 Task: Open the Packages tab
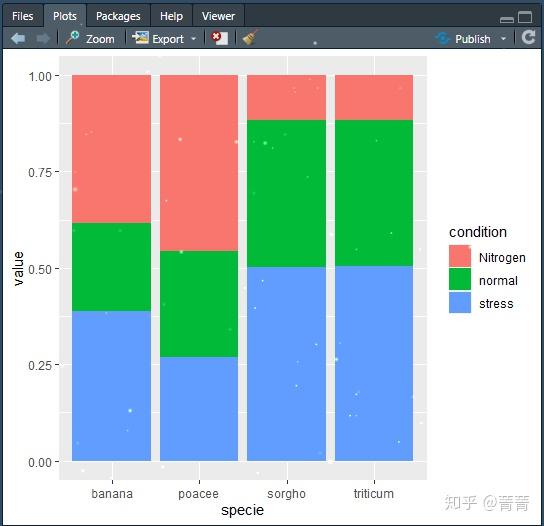coord(118,16)
